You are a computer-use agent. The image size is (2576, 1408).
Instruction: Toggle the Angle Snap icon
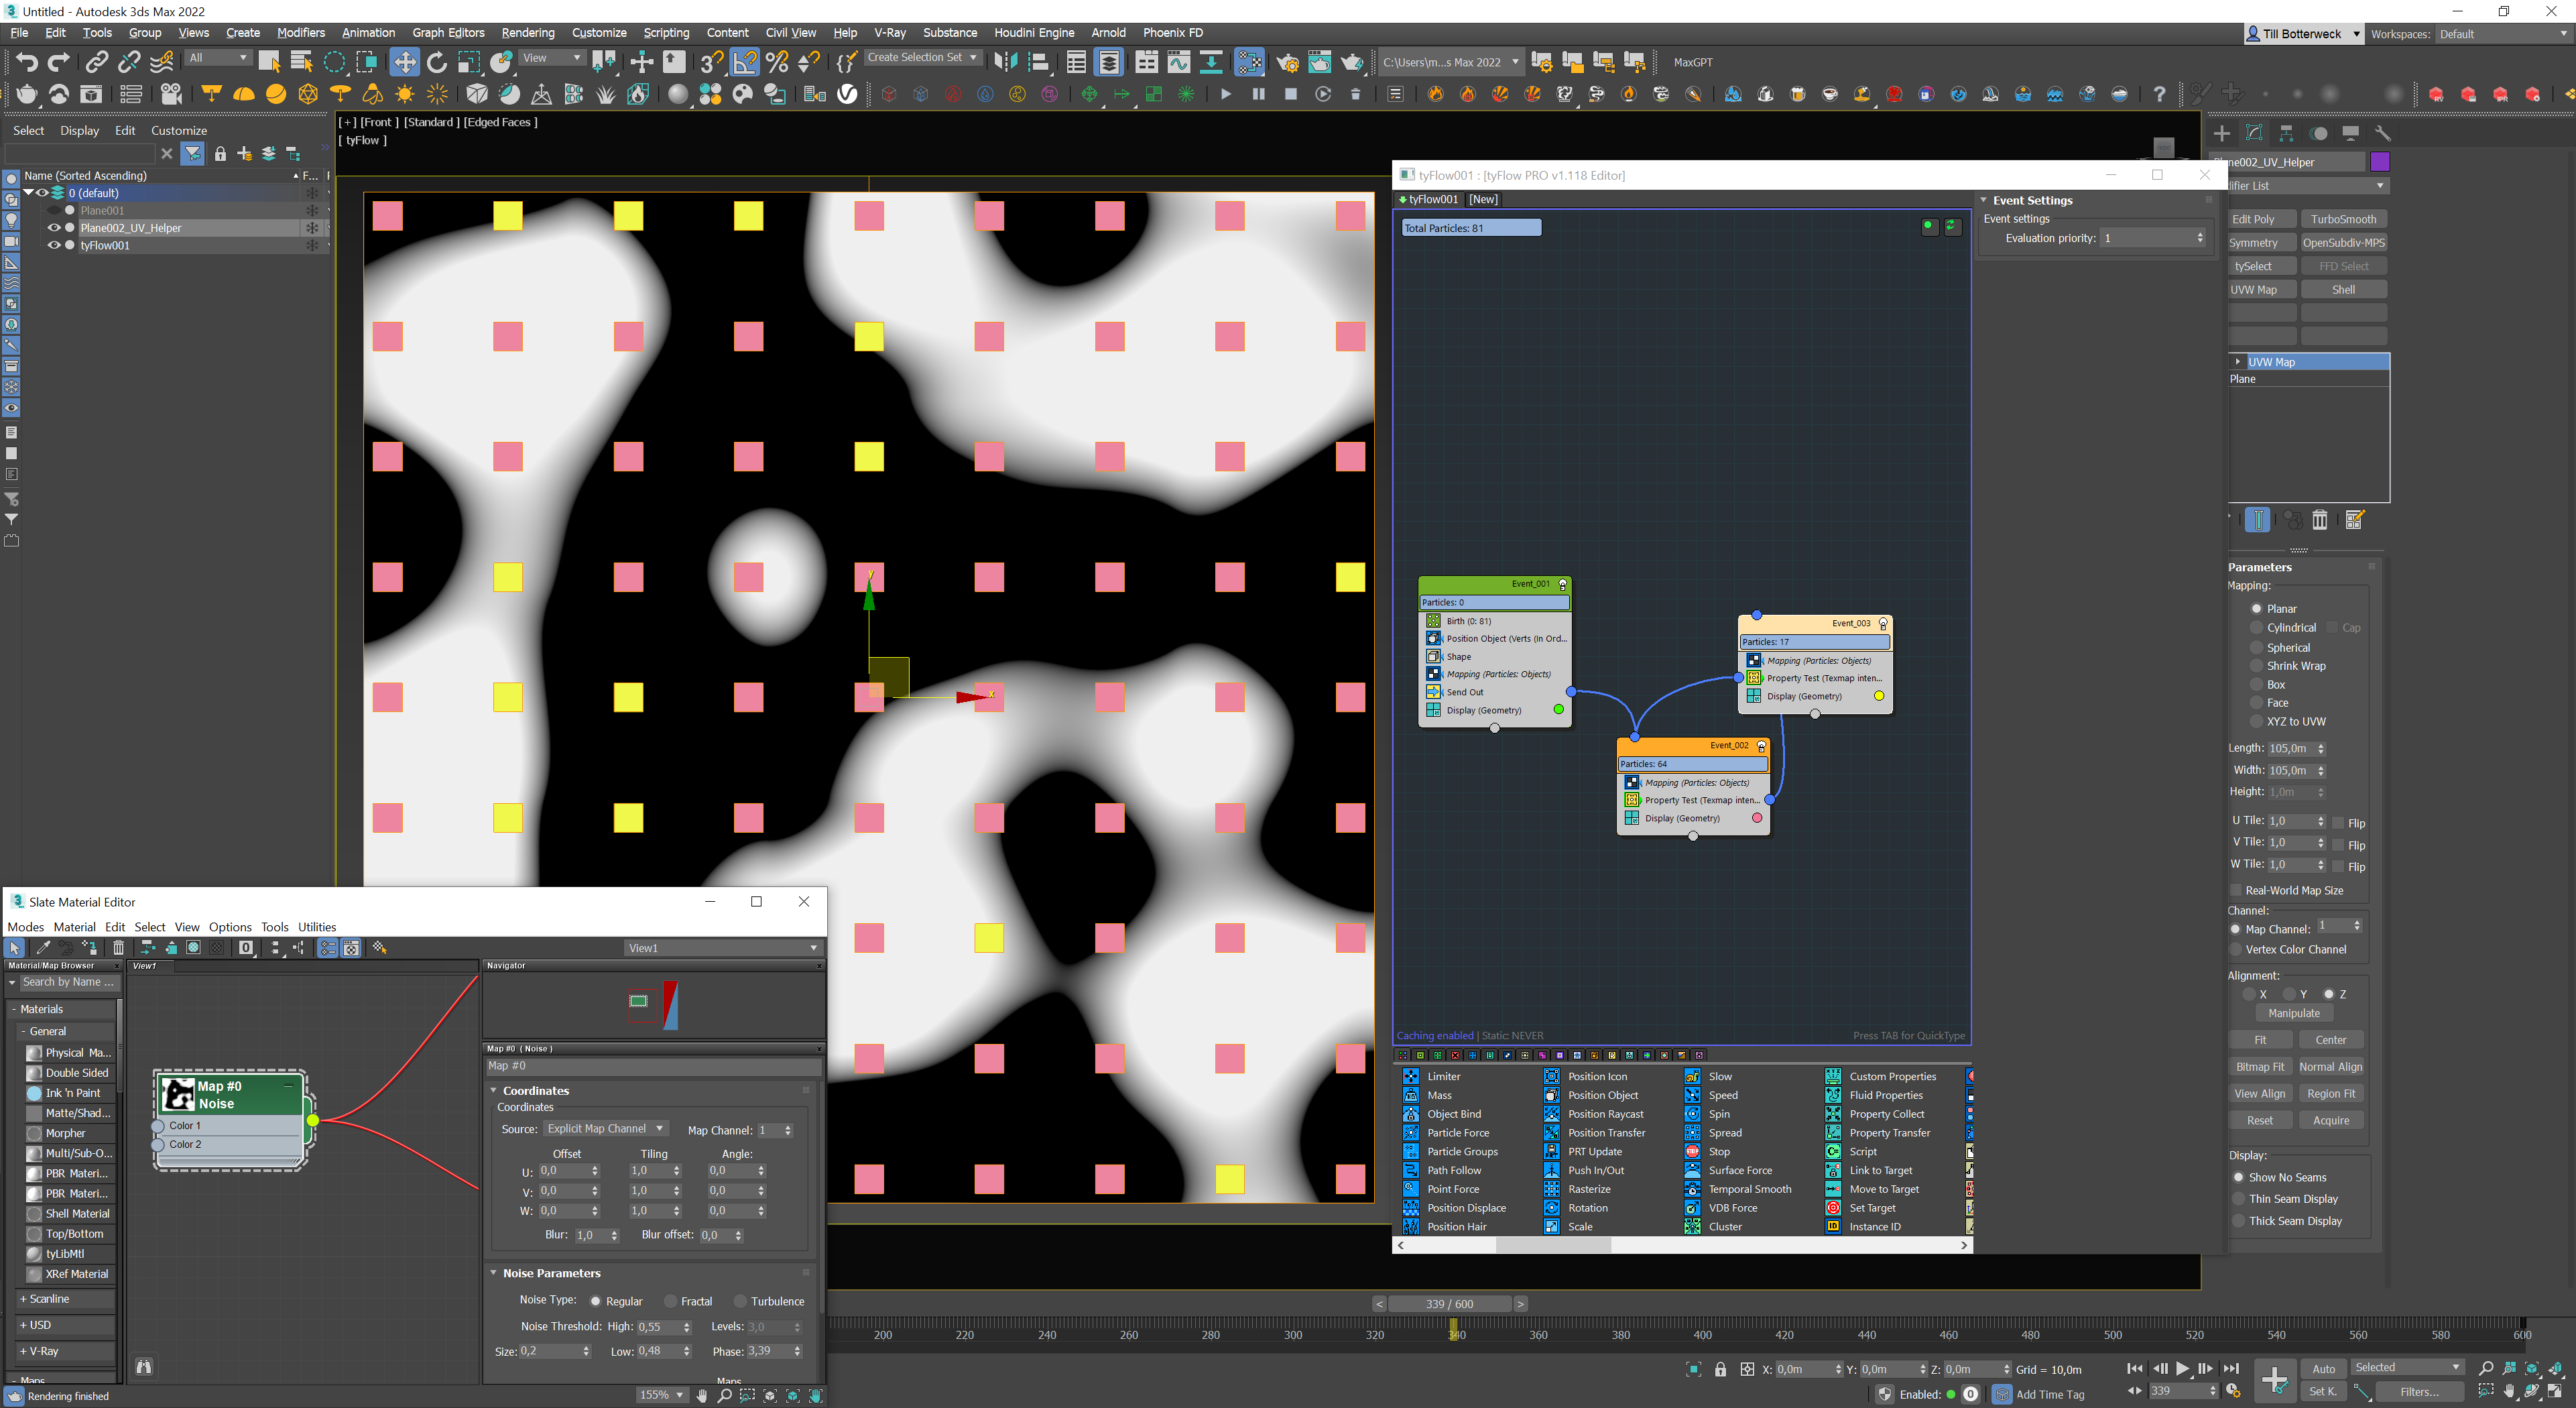745,62
